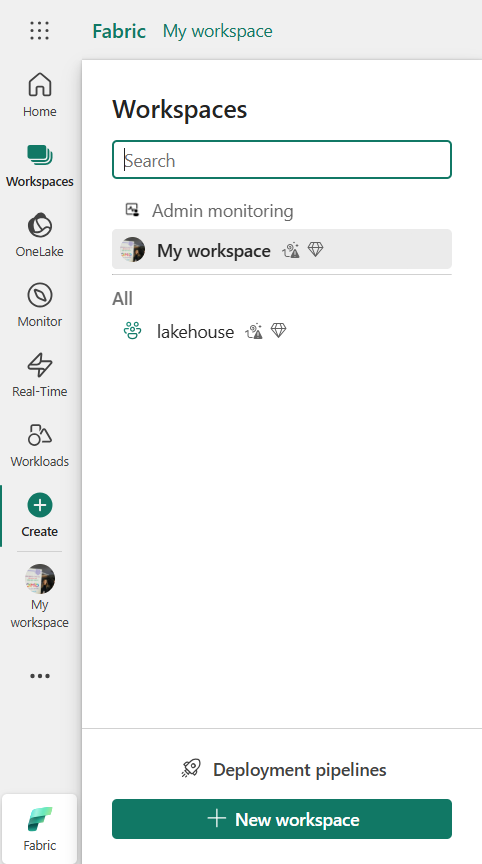This screenshot has width=482, height=864.
Task: Click the lakehouse workspace people icon
Action: coord(132,331)
